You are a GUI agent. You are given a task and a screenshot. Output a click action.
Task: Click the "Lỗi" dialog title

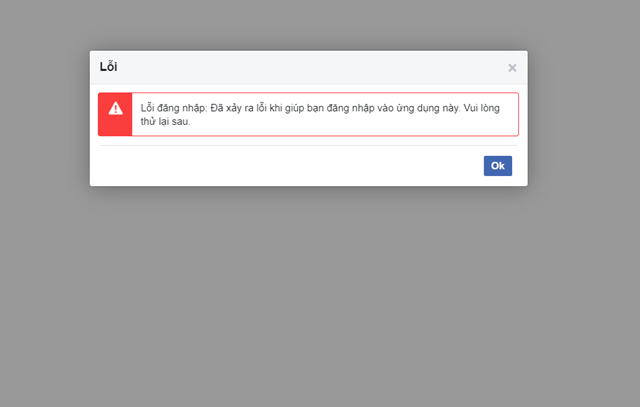tap(108, 67)
